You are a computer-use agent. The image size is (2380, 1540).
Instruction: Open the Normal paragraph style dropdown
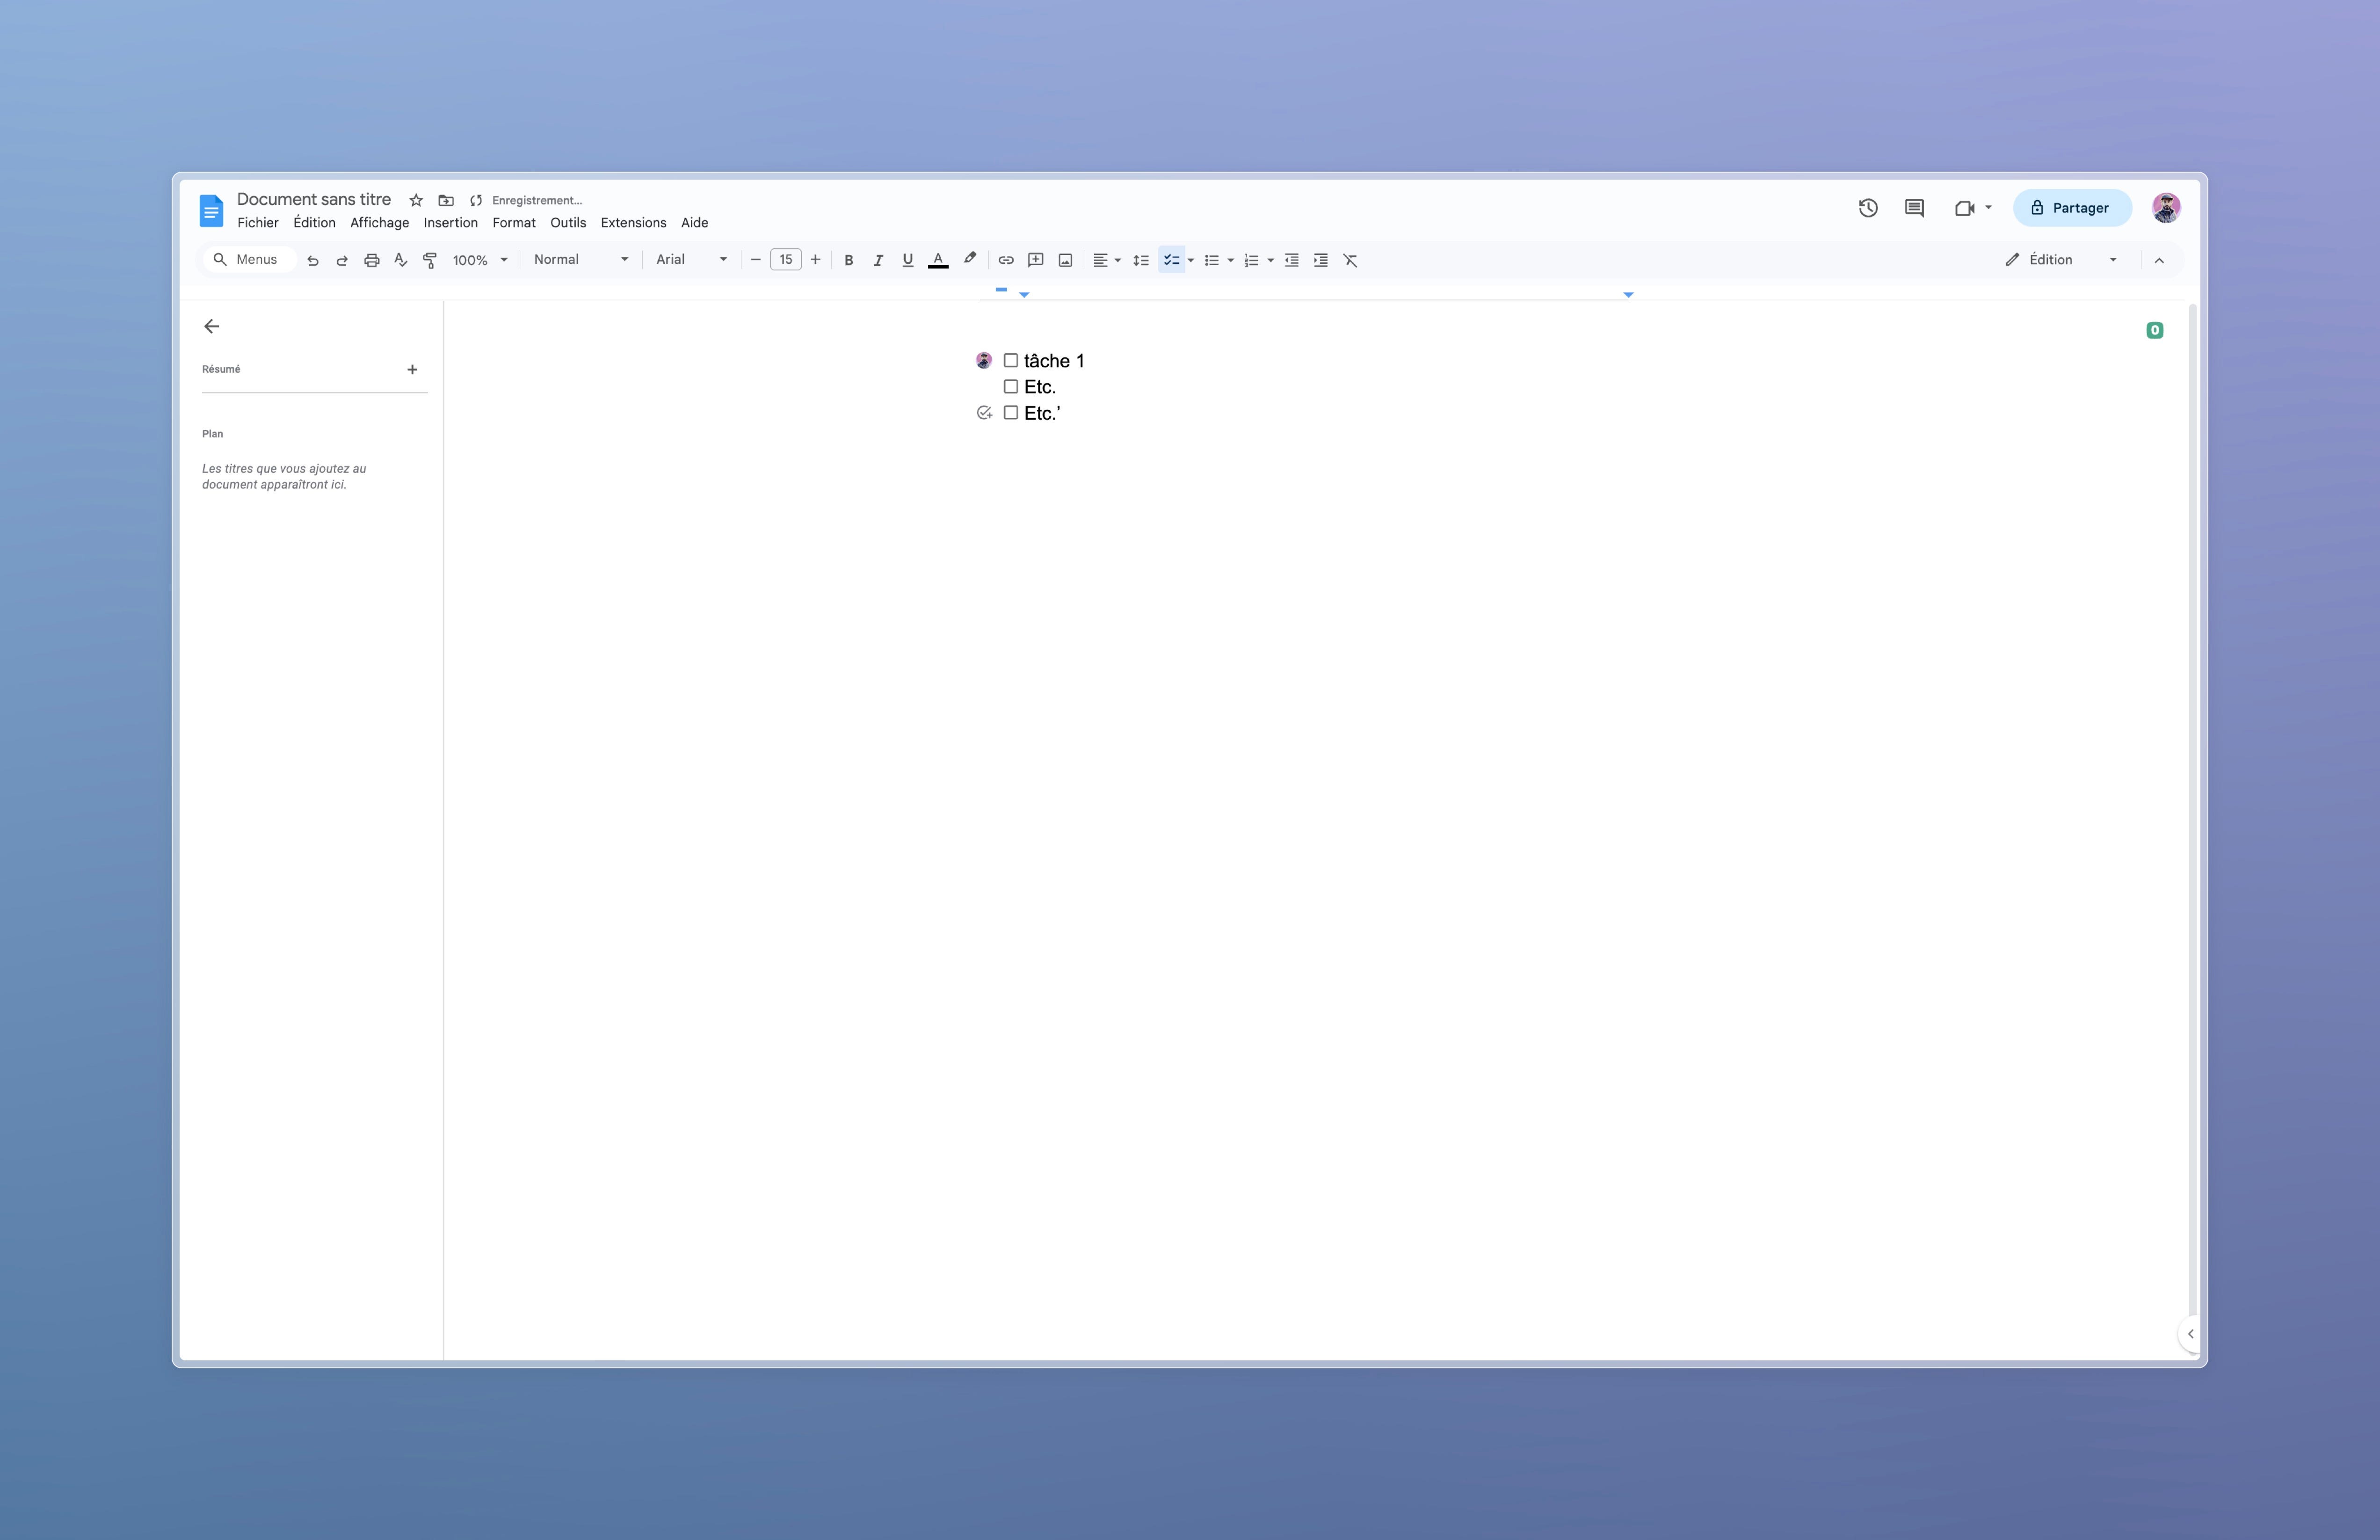(x=581, y=260)
